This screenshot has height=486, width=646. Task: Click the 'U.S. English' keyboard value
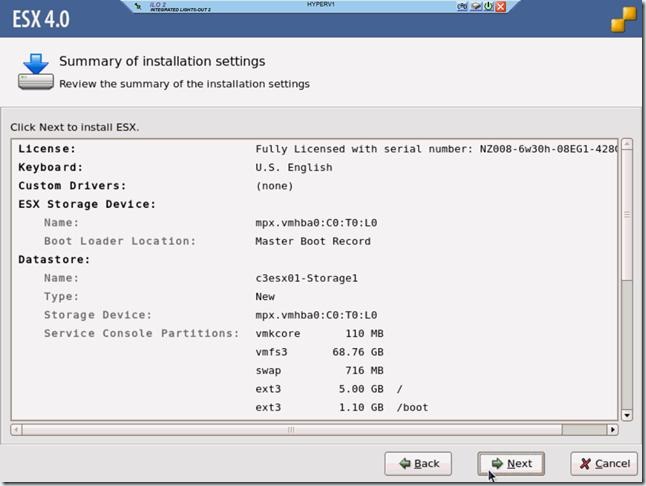point(294,168)
